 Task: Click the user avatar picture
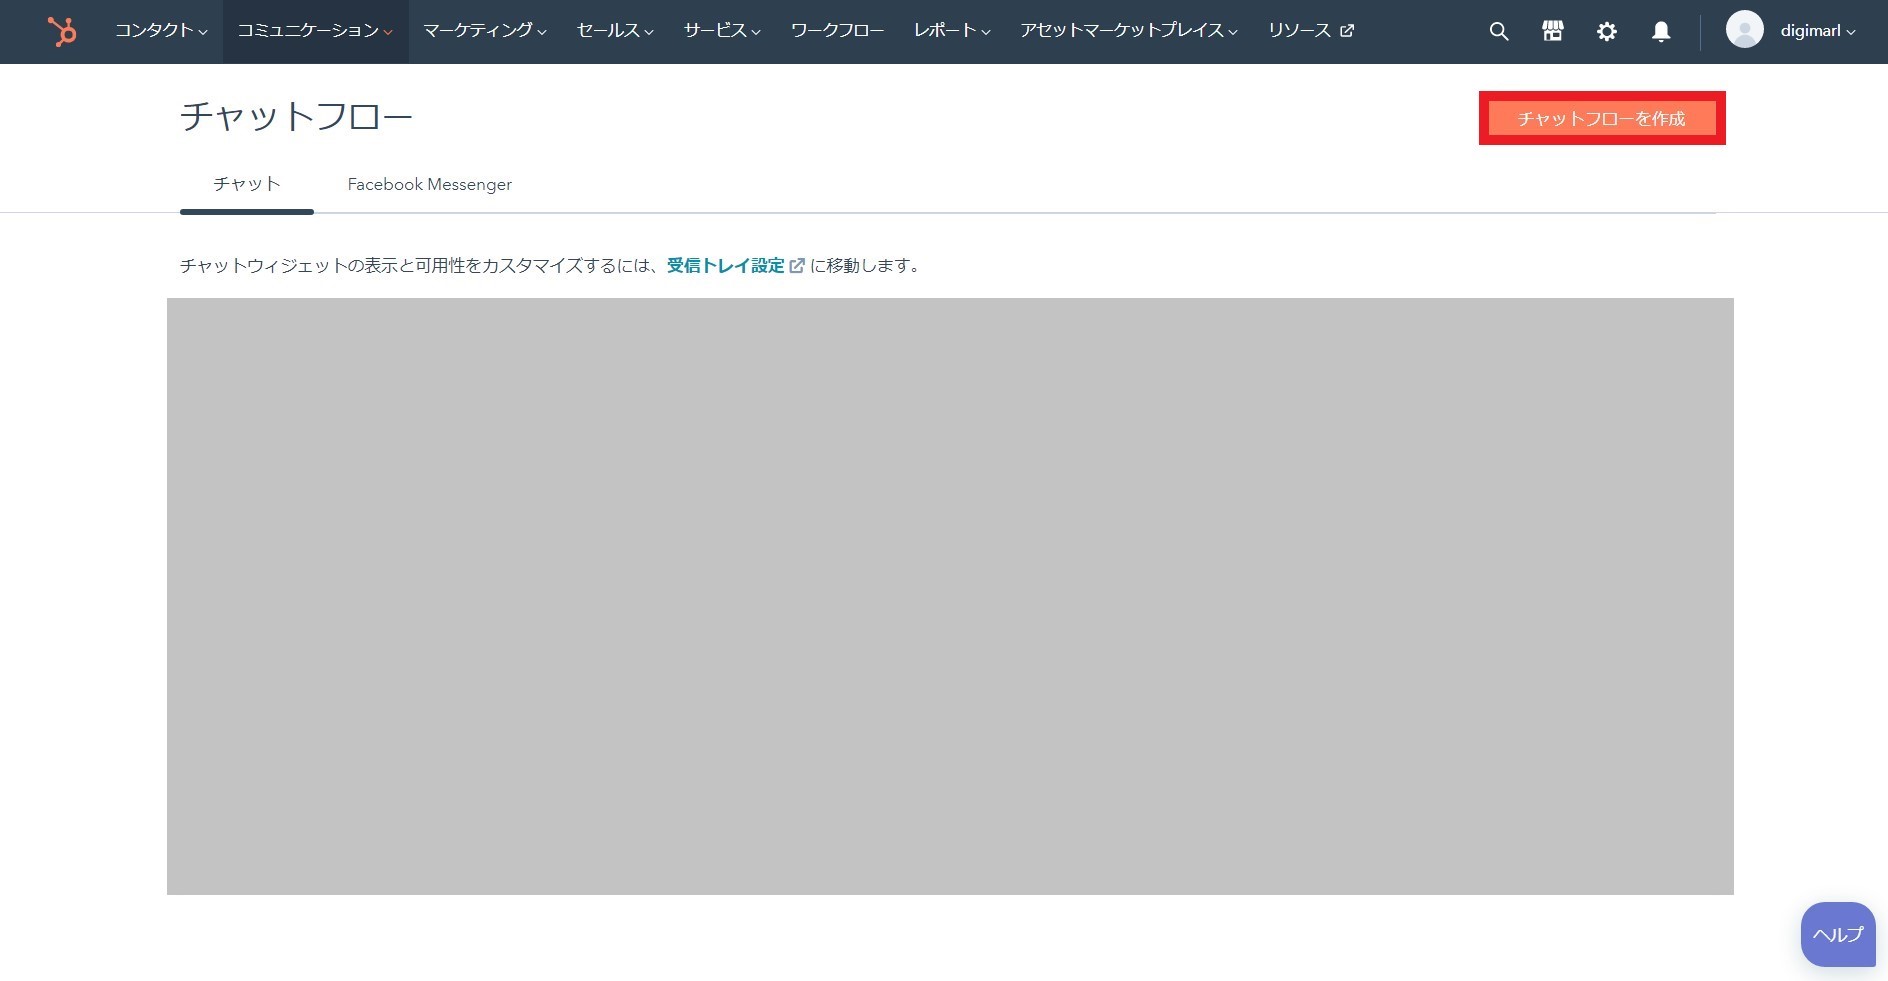point(1744,30)
